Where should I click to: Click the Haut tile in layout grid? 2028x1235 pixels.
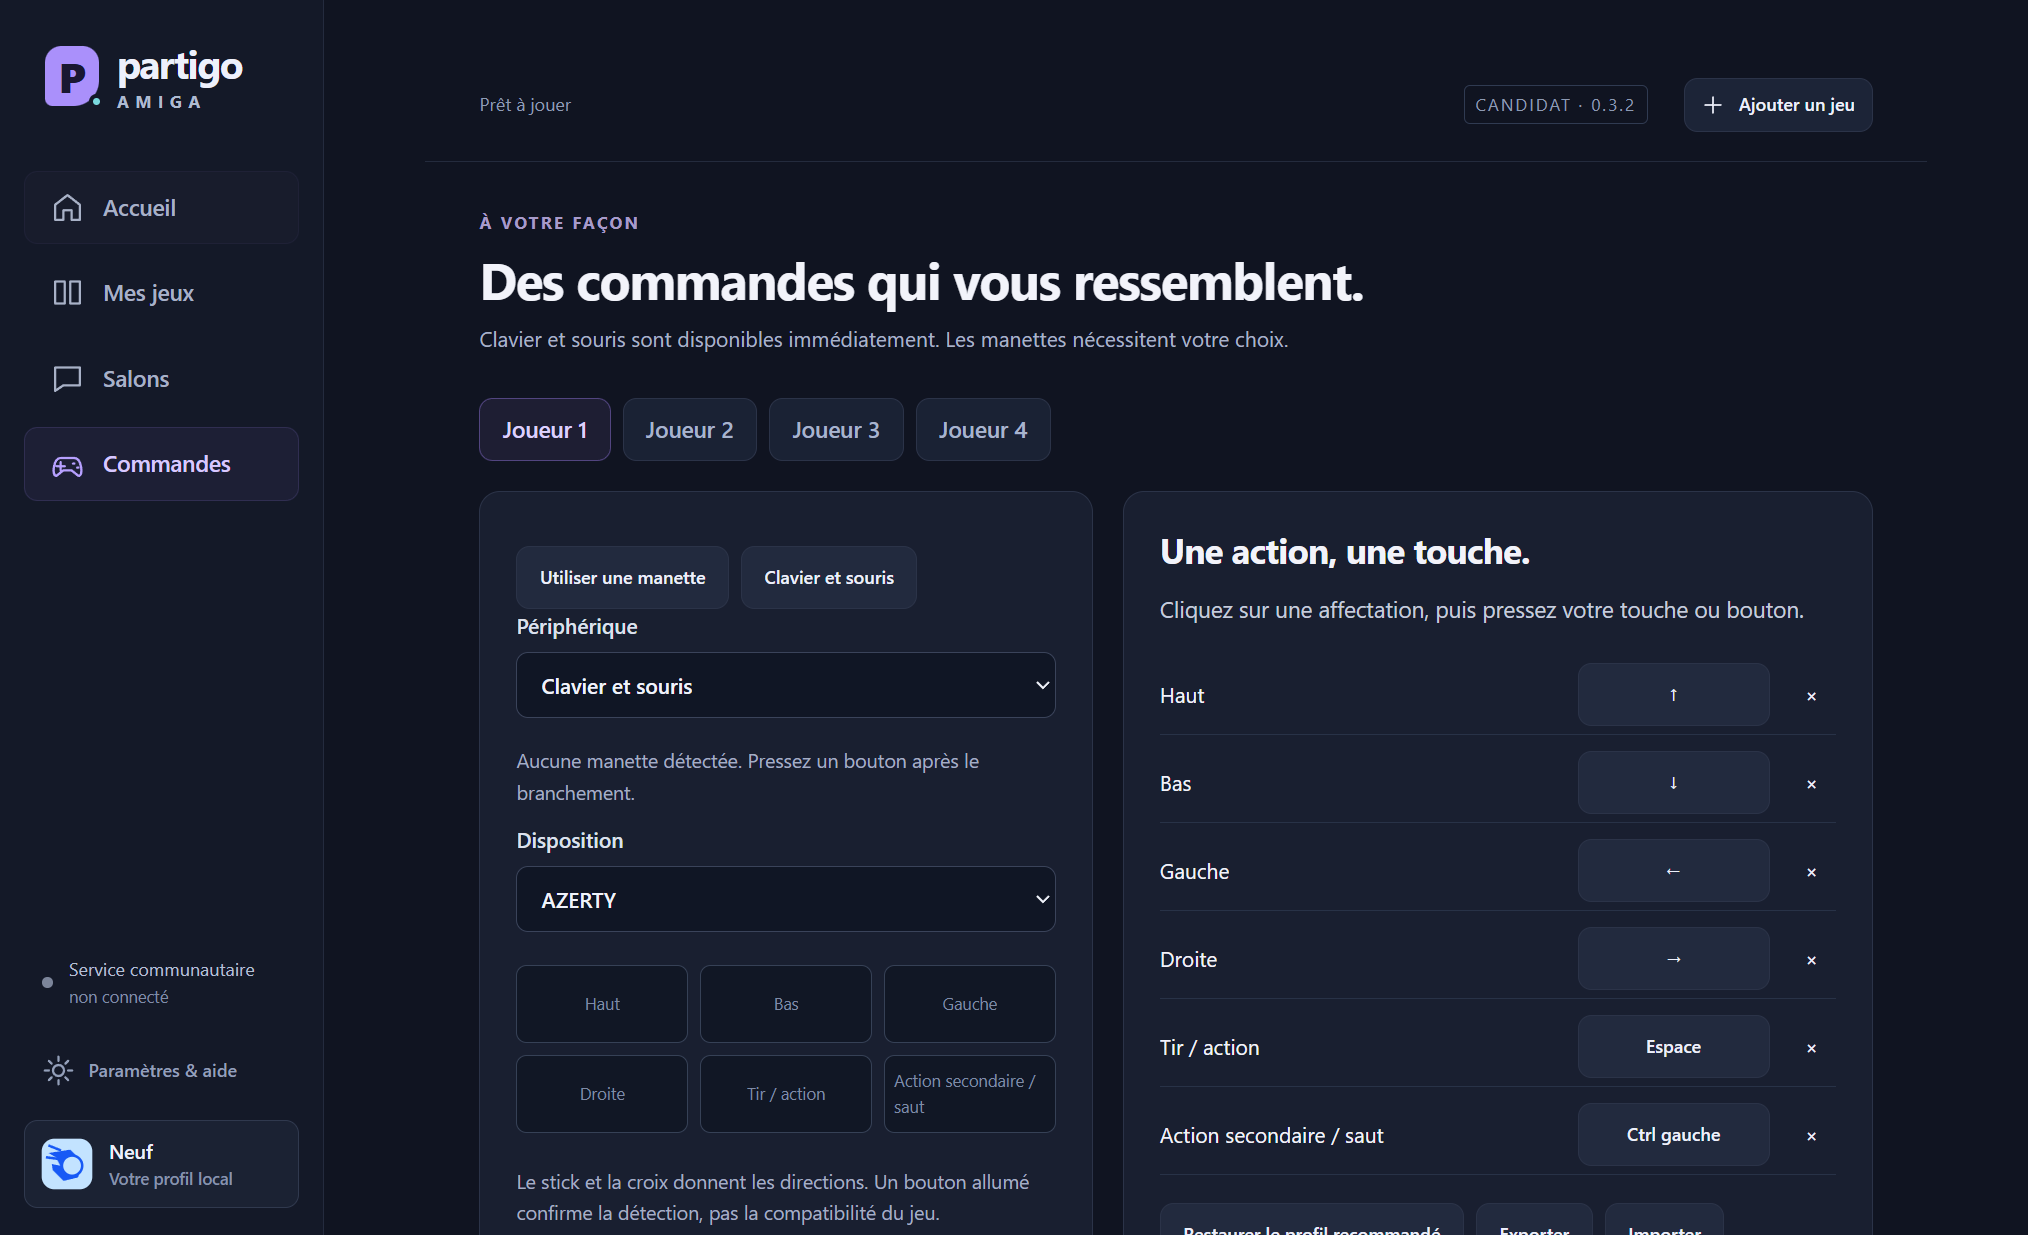(602, 1004)
